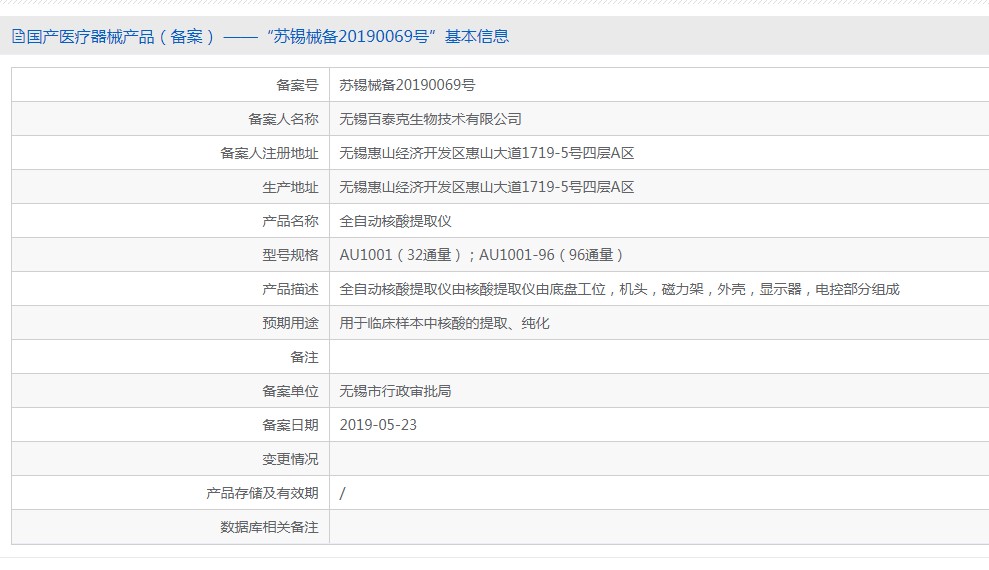This screenshot has height=570, width=989.
Task: Click the label "数据库相关备注"
Action: point(269,527)
